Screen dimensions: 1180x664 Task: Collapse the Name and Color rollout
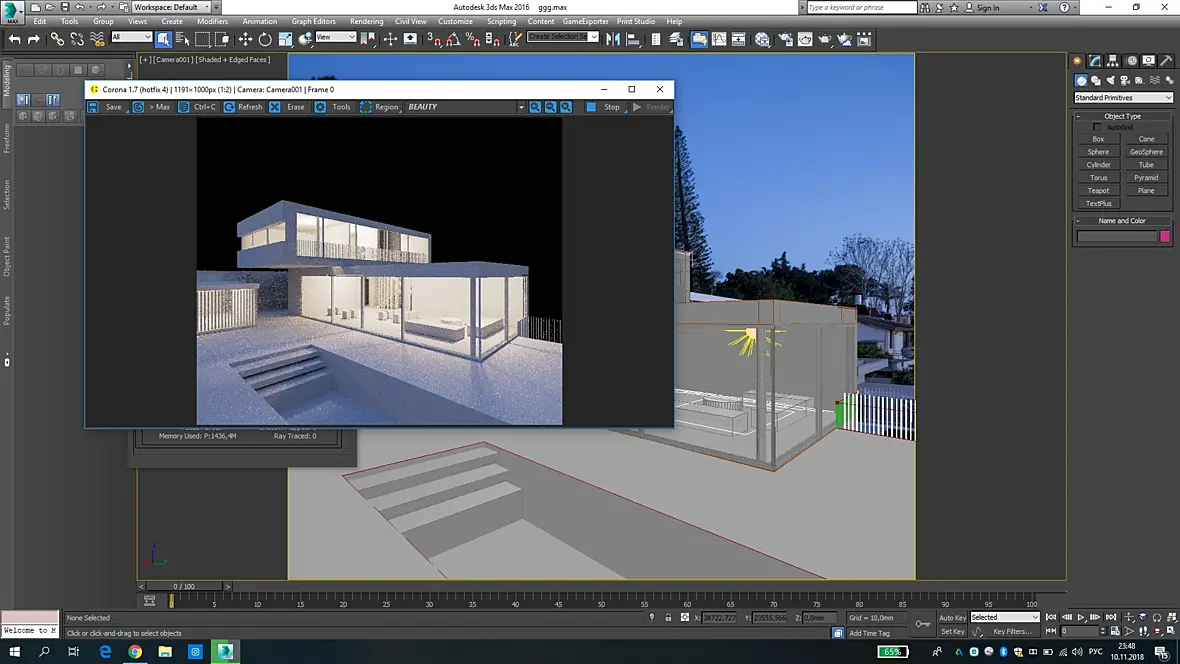click(x=1122, y=221)
